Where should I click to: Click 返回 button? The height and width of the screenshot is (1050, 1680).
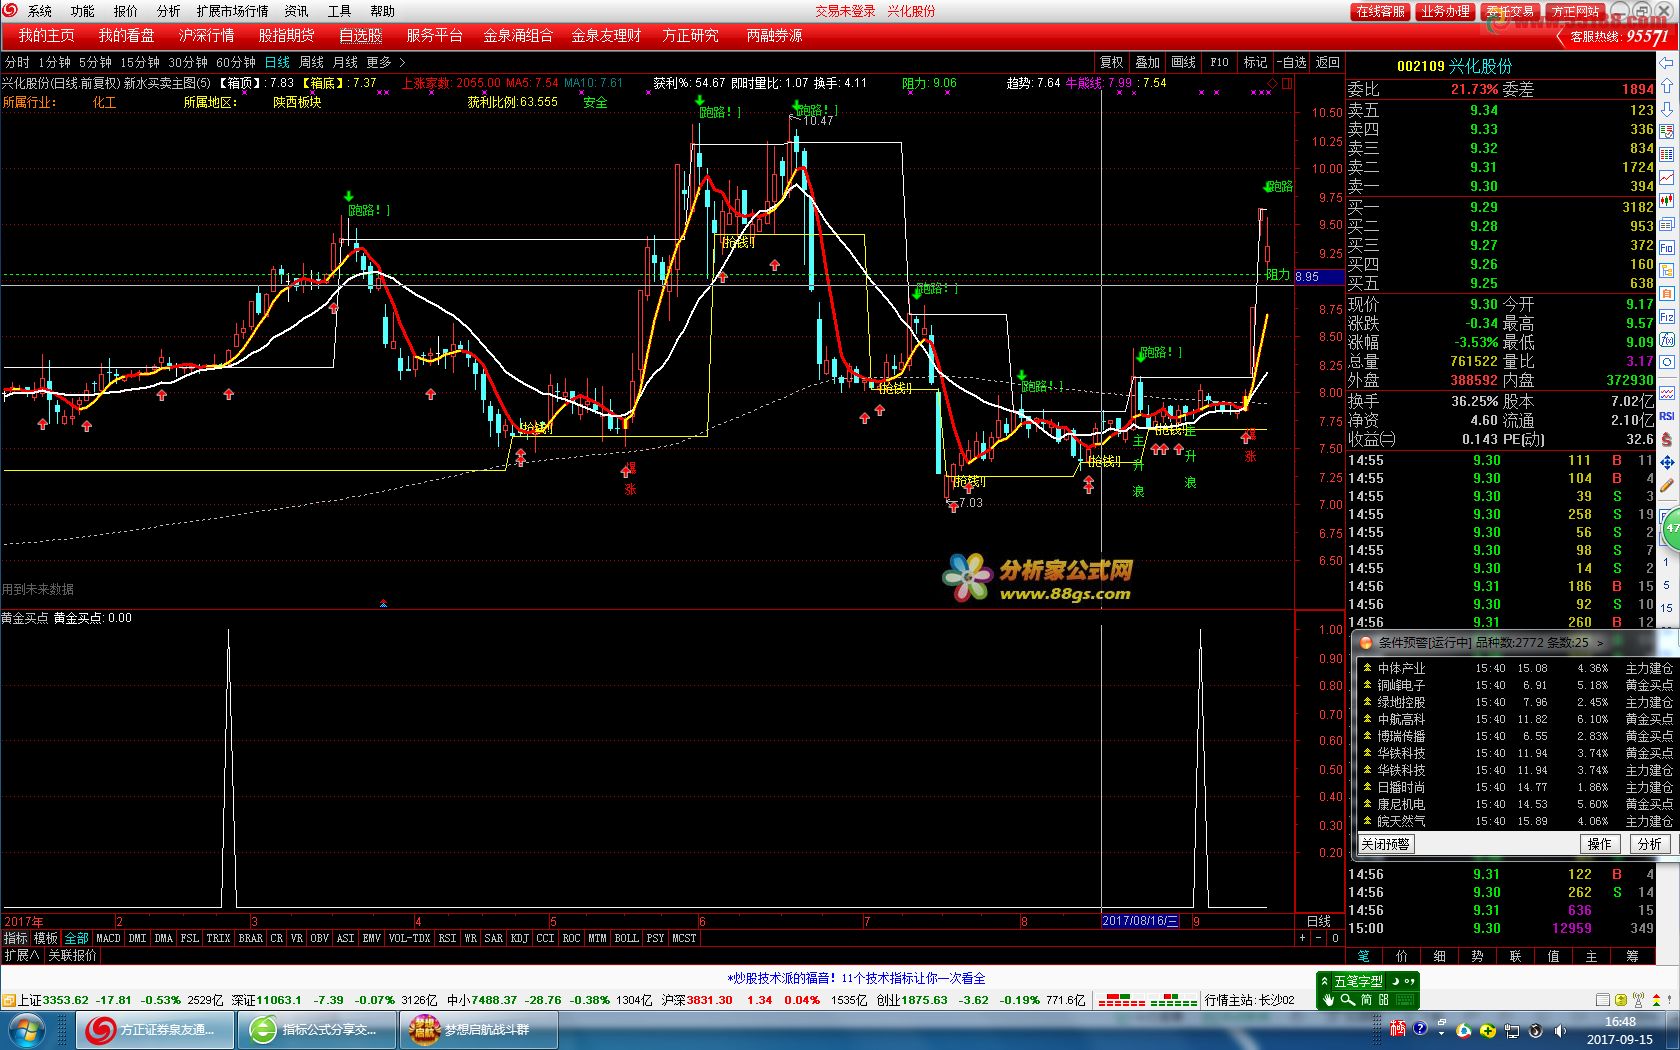click(x=1327, y=62)
